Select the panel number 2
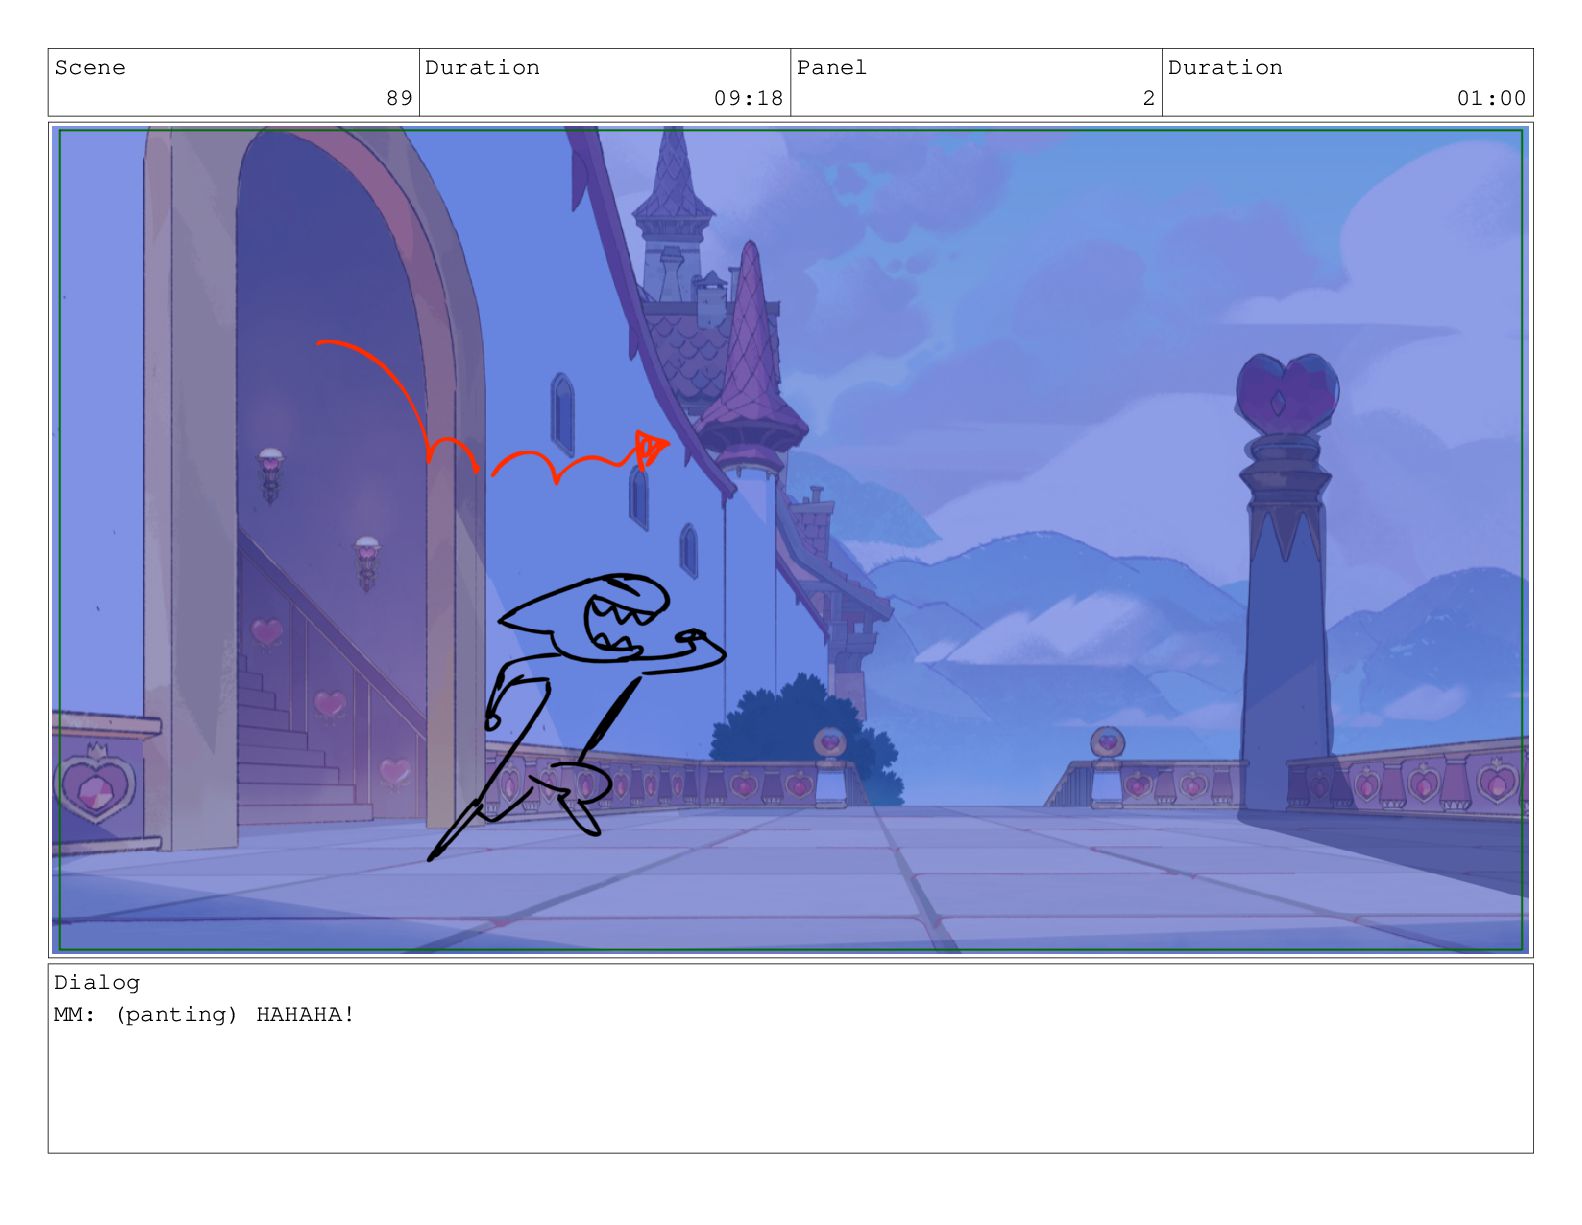The height and width of the screenshot is (1225, 1582). click(x=1149, y=98)
